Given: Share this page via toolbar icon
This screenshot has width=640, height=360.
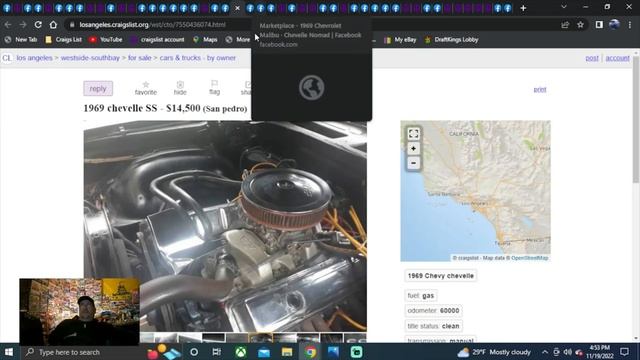Looking at the screenshot, I should pyautogui.click(x=565, y=25).
